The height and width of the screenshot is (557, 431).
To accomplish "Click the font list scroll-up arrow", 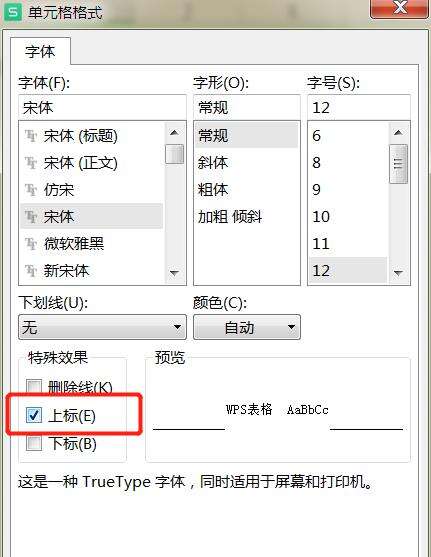I will pos(174,133).
